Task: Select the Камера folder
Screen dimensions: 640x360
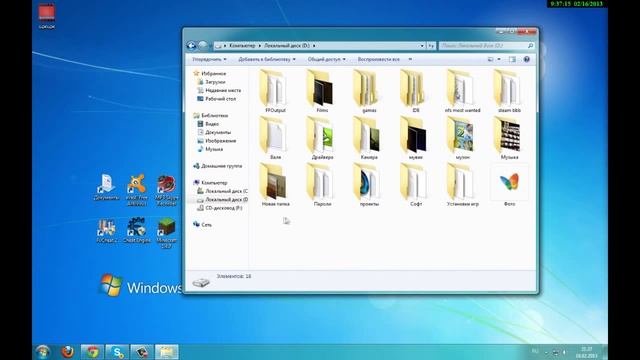Action: [x=369, y=138]
